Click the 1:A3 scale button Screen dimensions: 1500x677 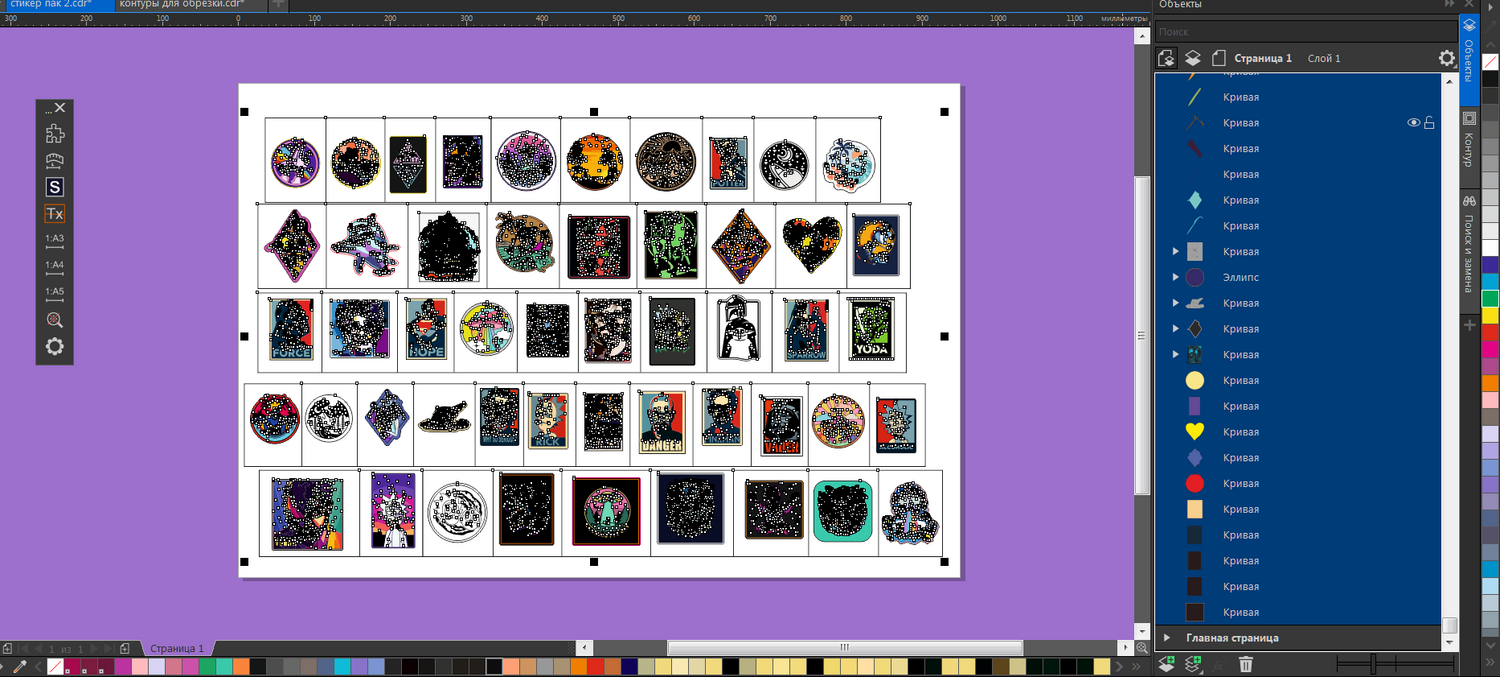point(55,240)
